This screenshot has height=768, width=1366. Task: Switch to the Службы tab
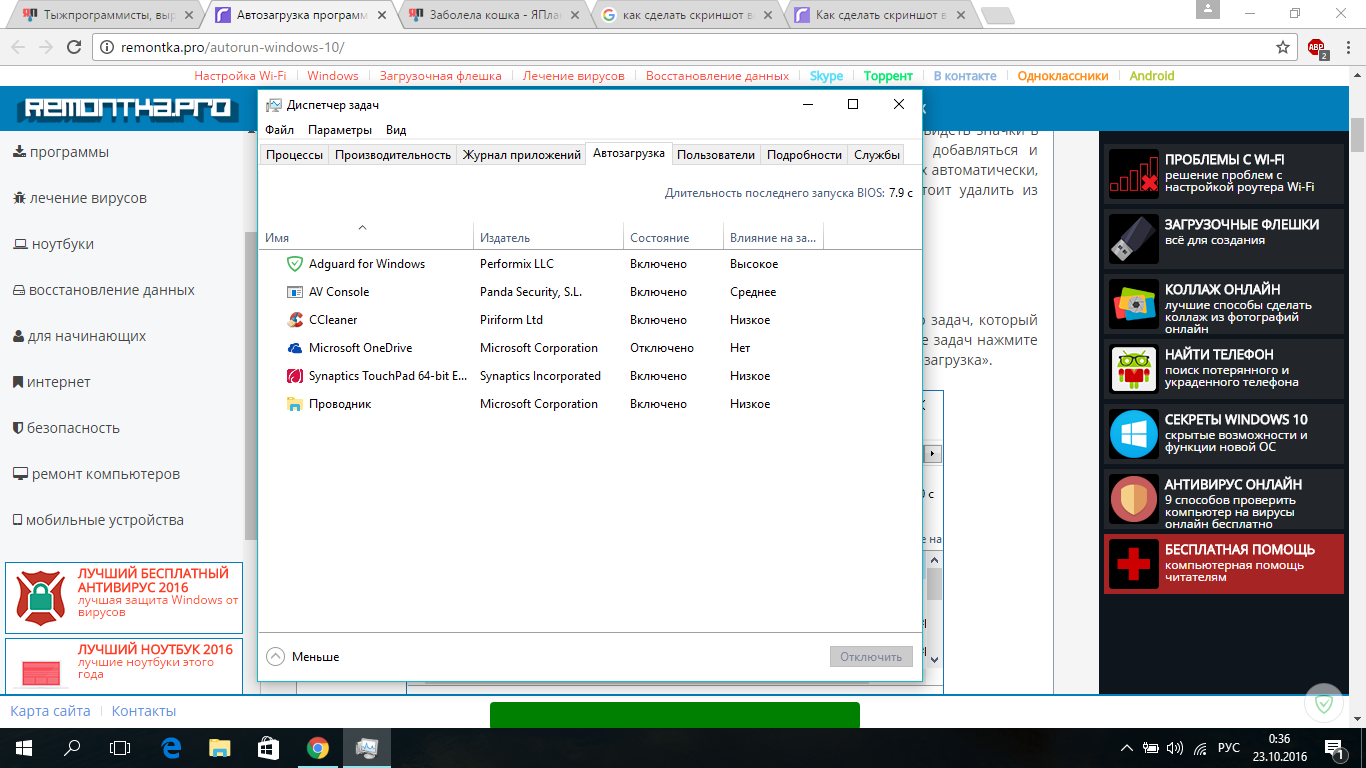pyautogui.click(x=877, y=155)
